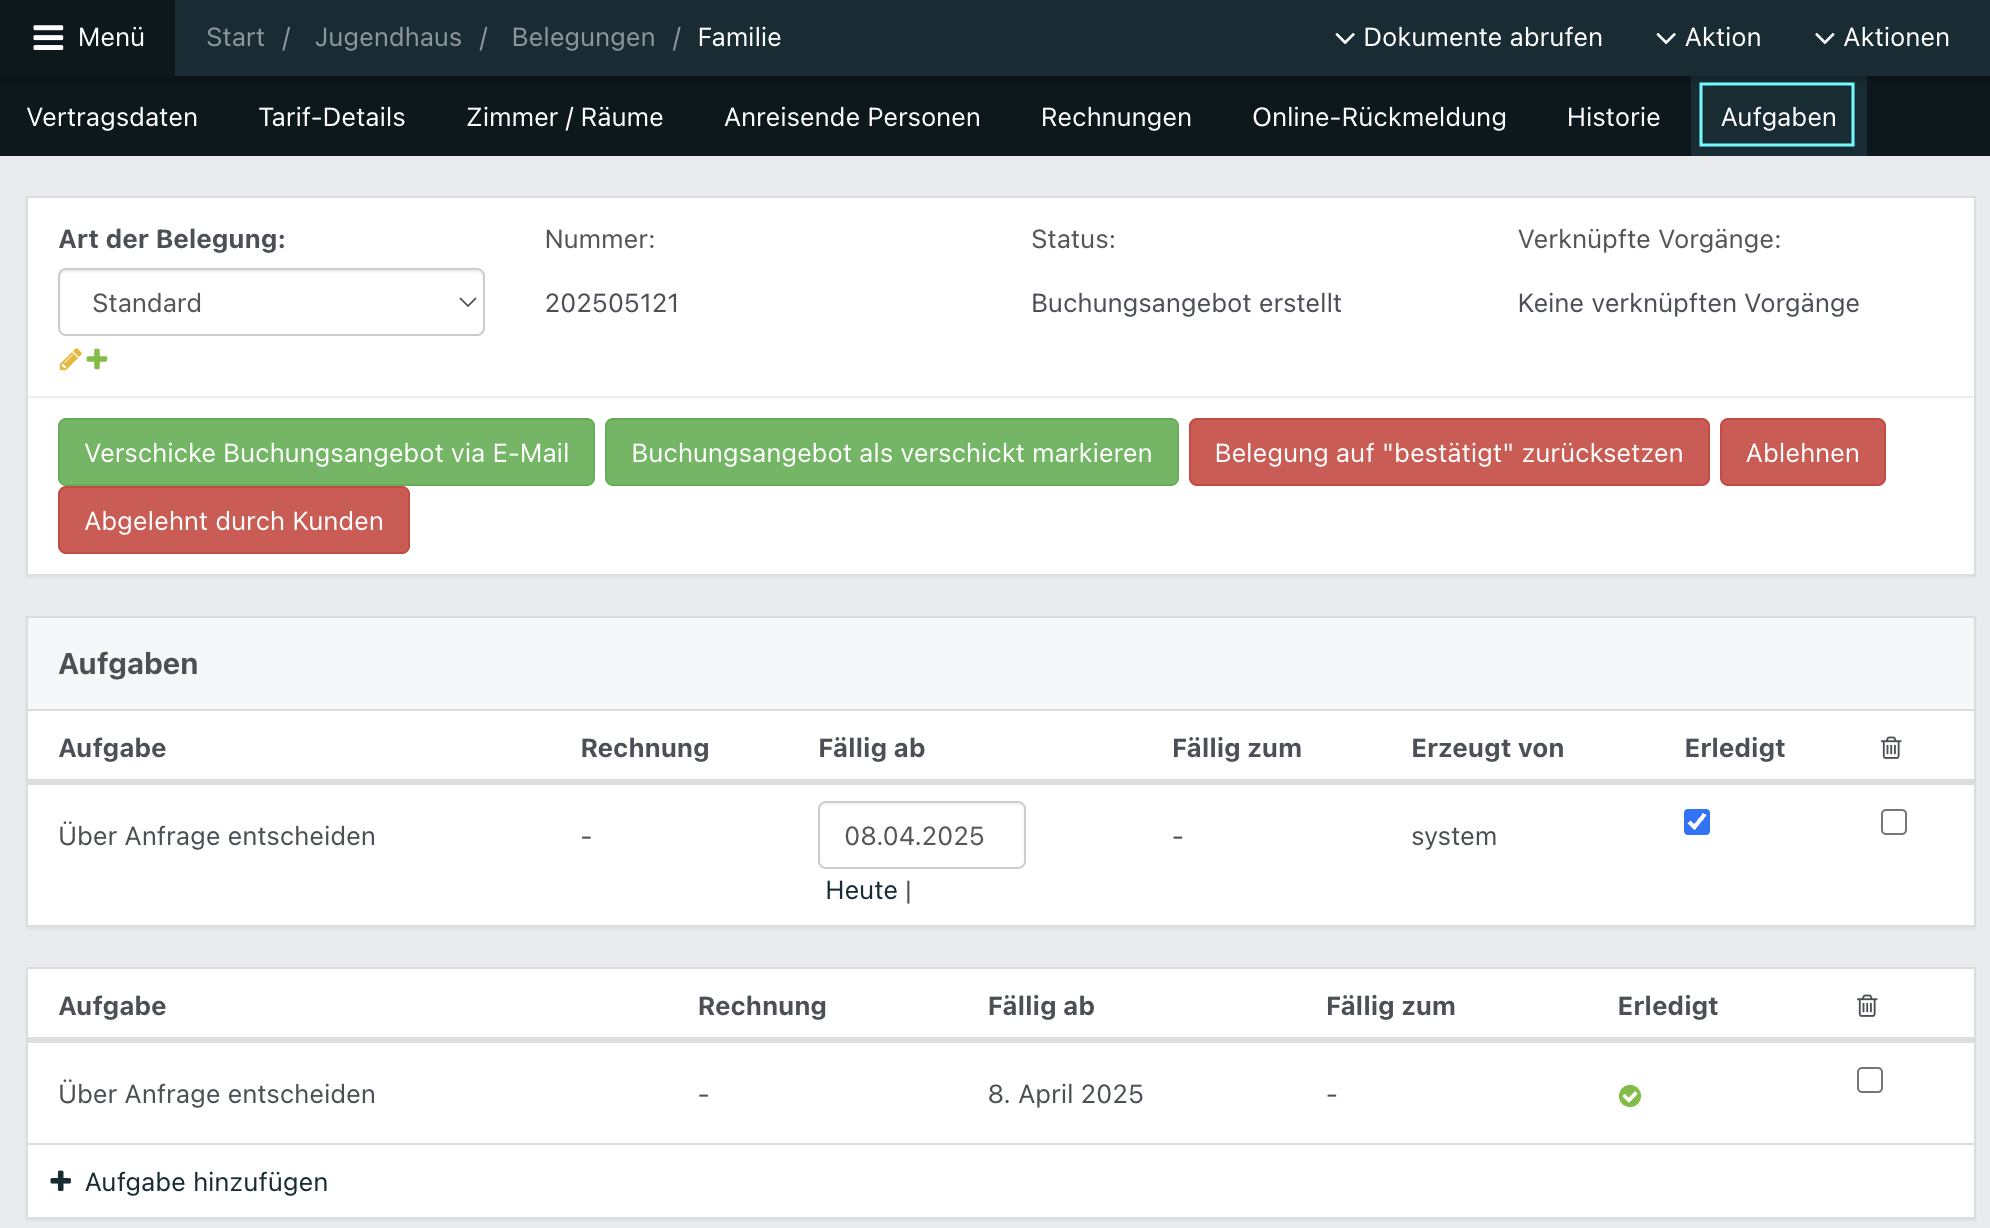Expand the Dokumente abrufen menu
This screenshot has height=1228, width=1990.
coord(1469,37)
